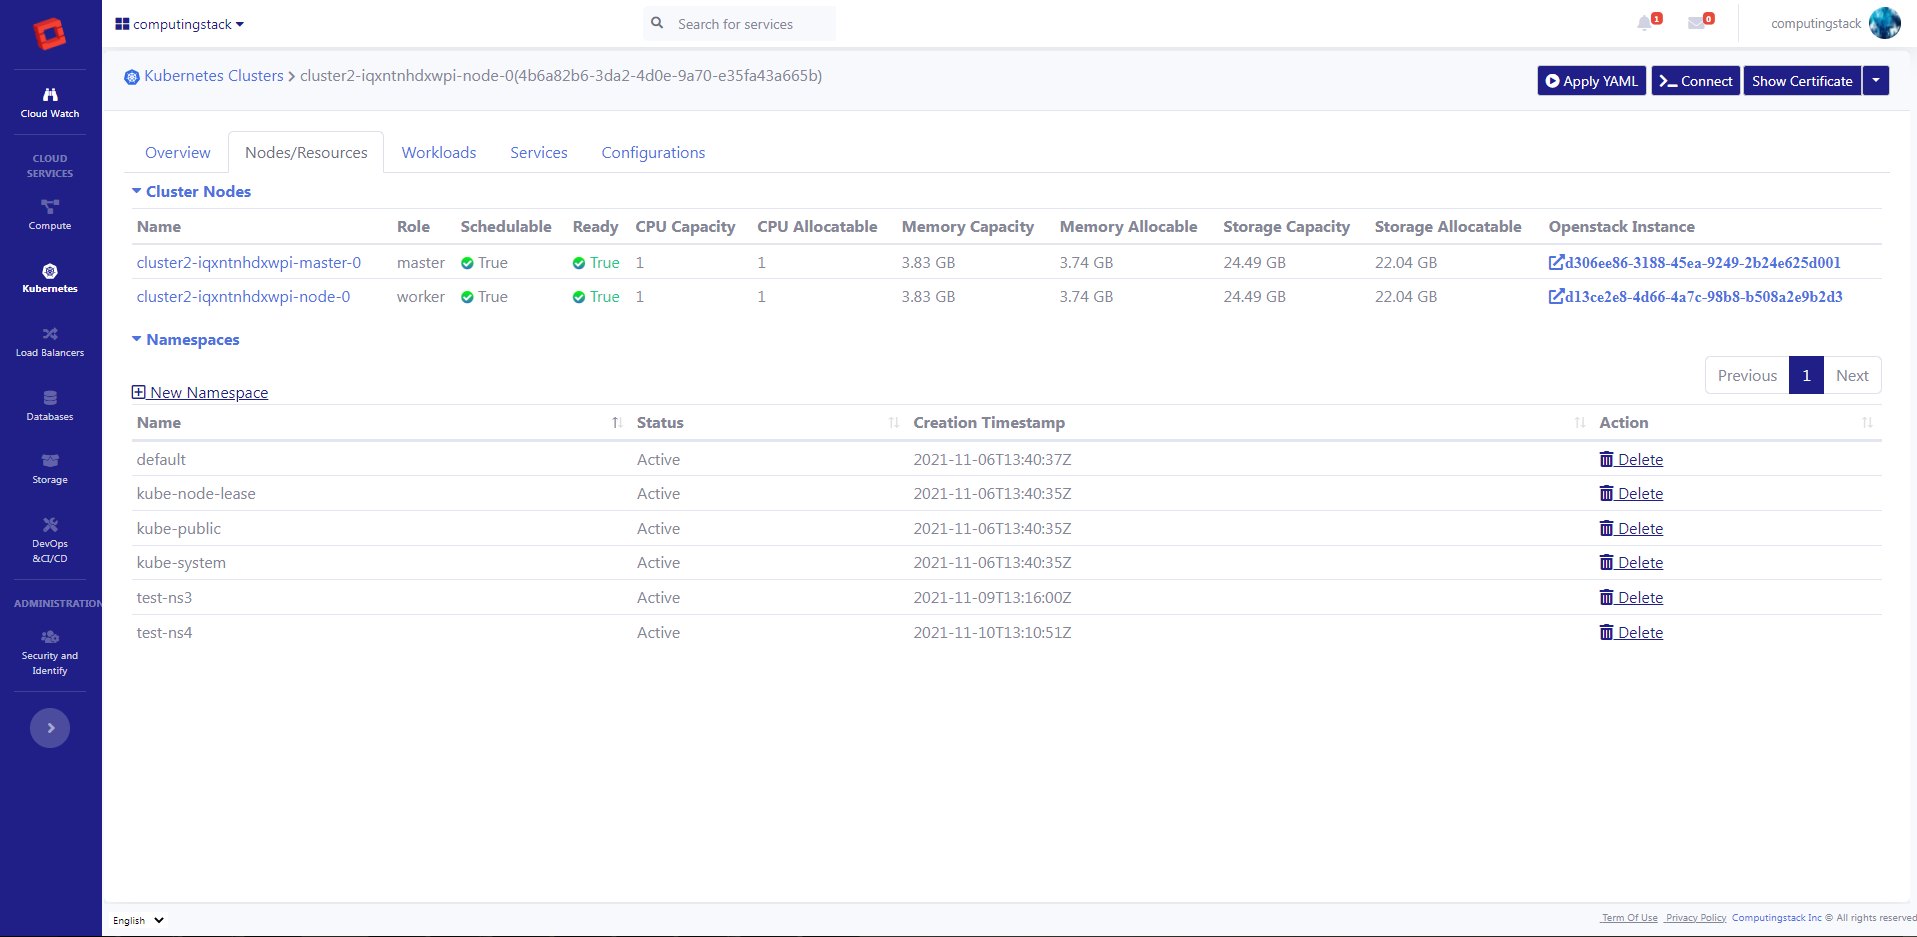This screenshot has width=1917, height=937.
Task: Click the ComputingStack logo in sidebar
Action: [x=50, y=33]
